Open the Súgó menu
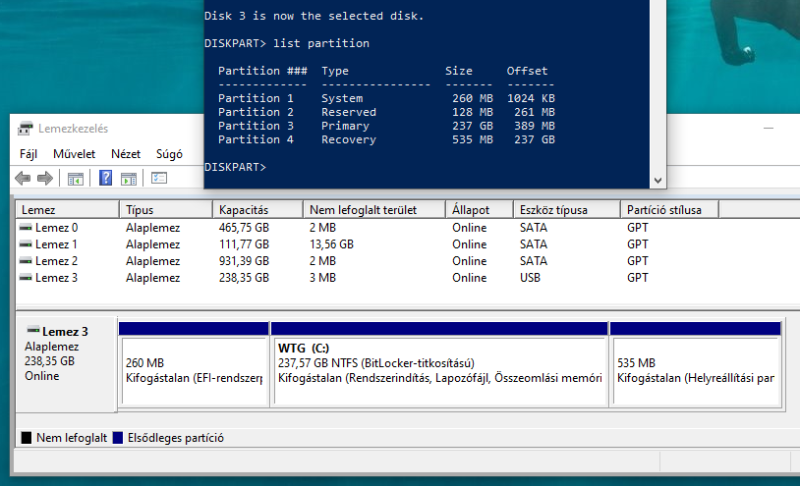800x486 pixels. [169, 154]
